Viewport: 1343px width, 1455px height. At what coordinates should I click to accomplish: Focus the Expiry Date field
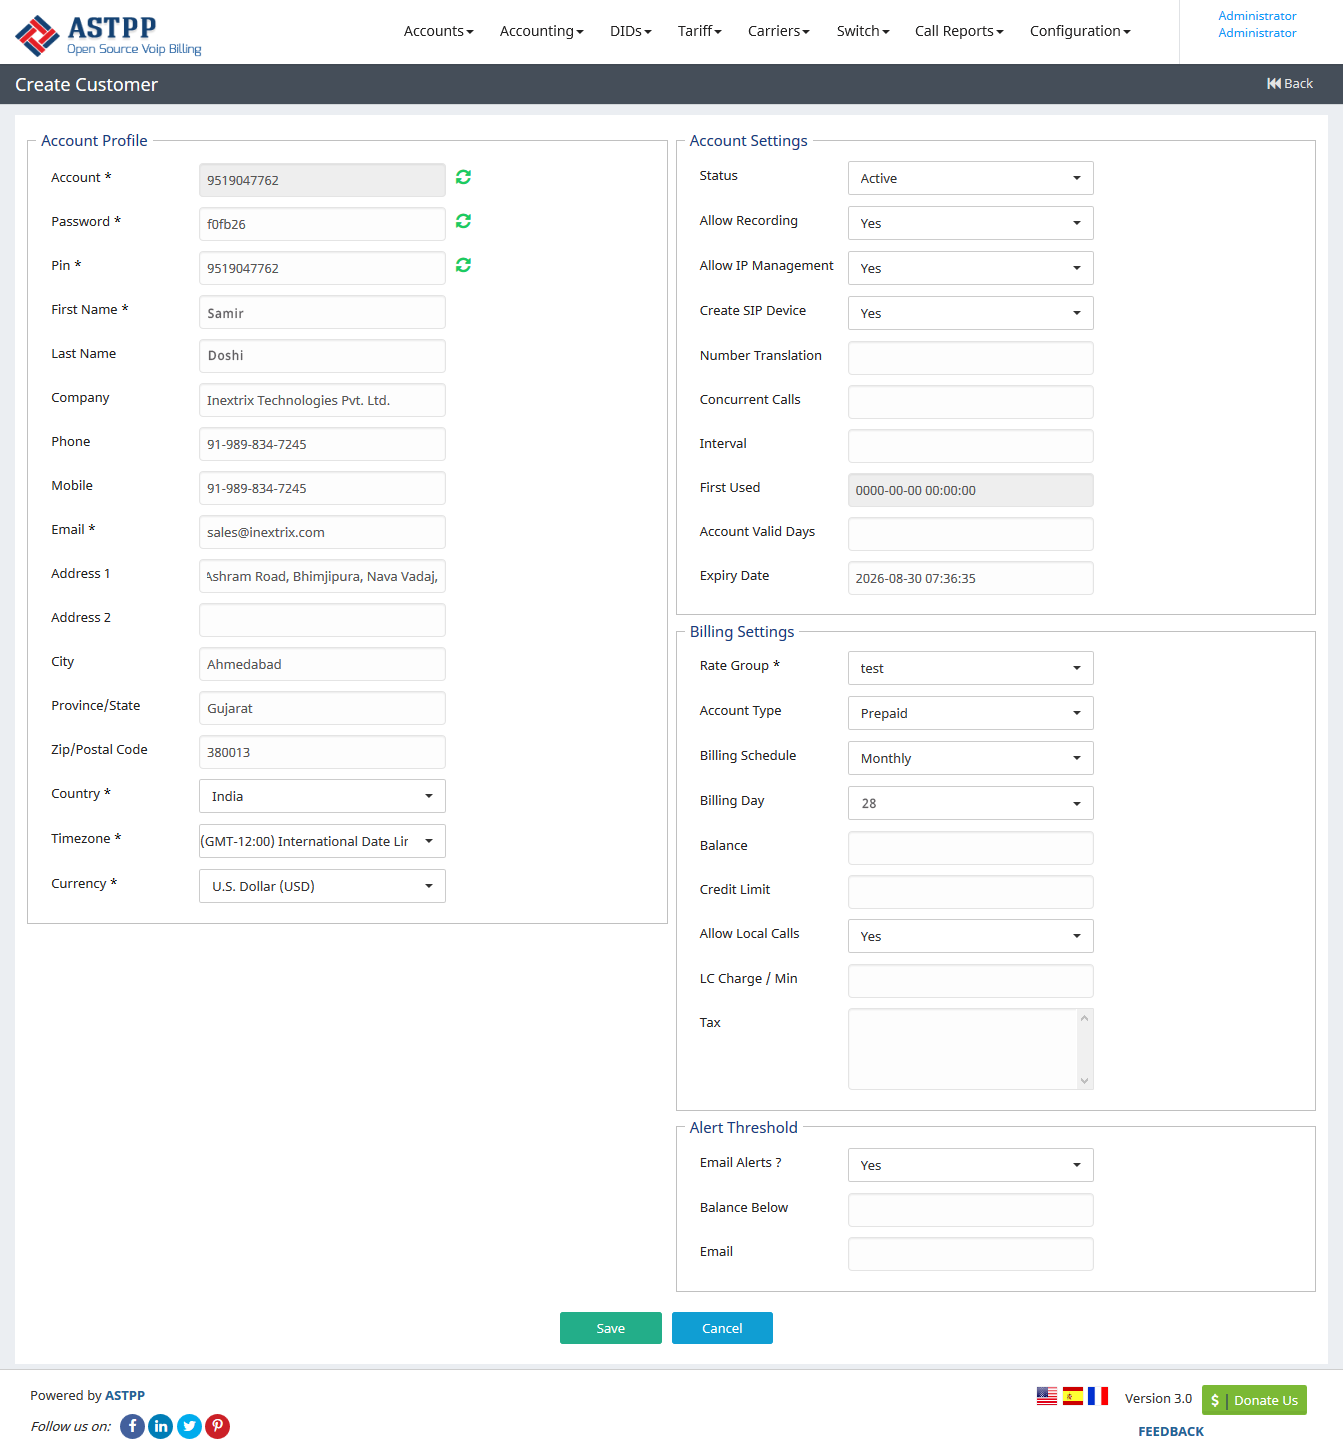(970, 578)
